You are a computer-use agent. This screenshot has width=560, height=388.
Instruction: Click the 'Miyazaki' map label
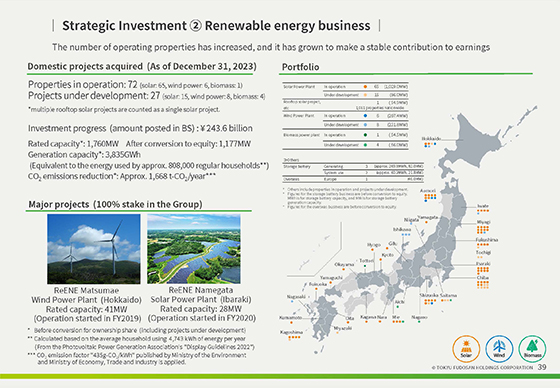[x=343, y=328]
